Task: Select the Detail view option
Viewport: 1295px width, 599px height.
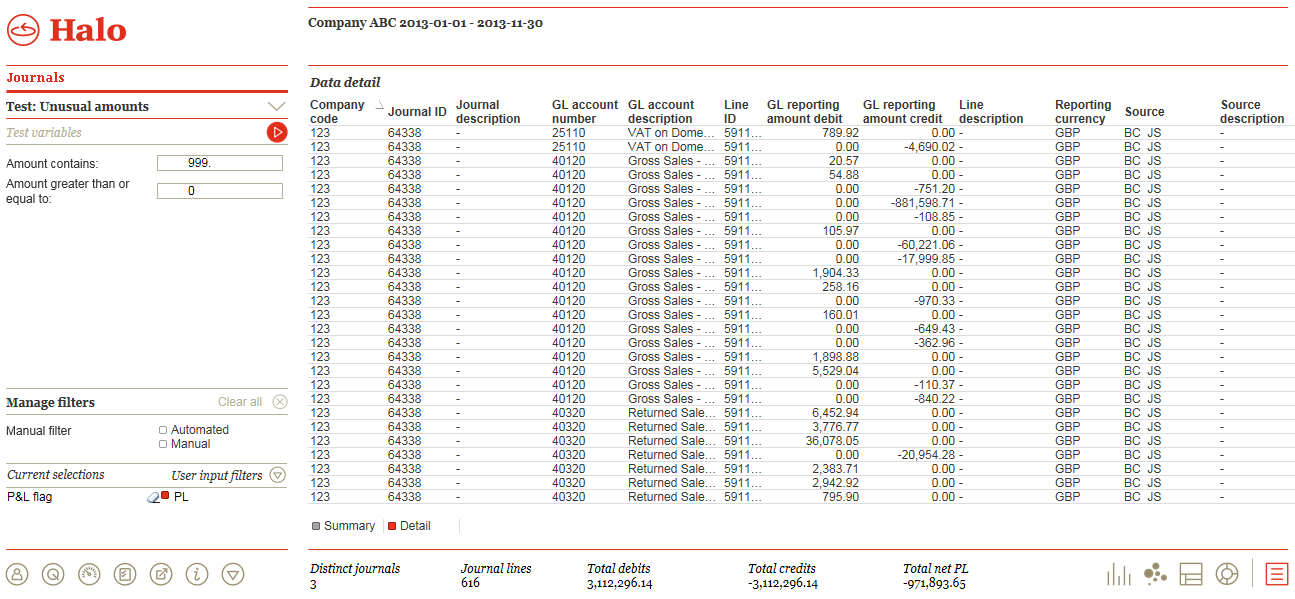Action: point(409,526)
